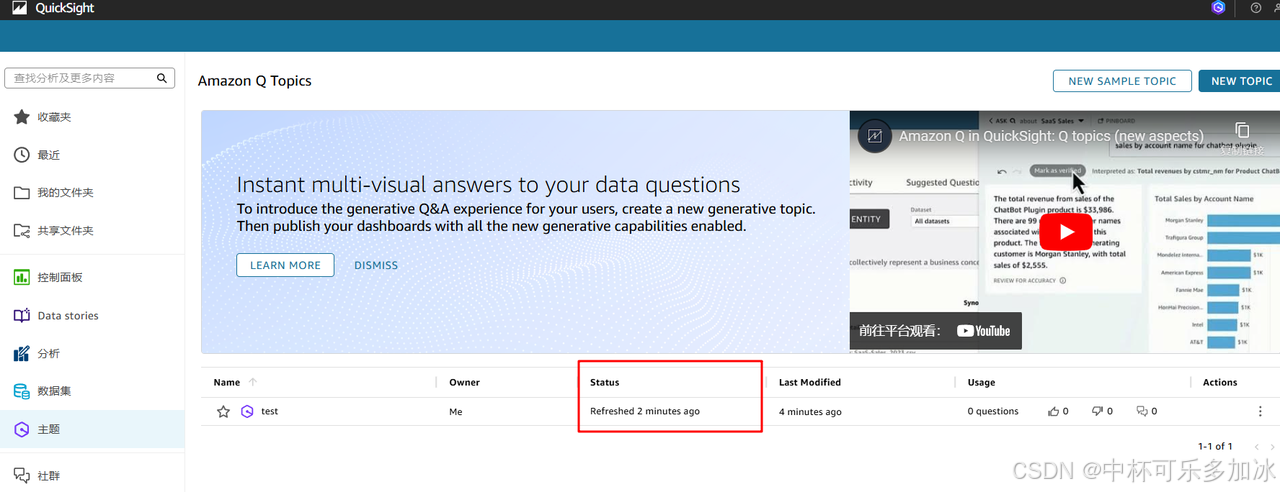Click the NEW TOPIC button
Image resolution: width=1280 pixels, height=492 pixels.
pos(1241,81)
